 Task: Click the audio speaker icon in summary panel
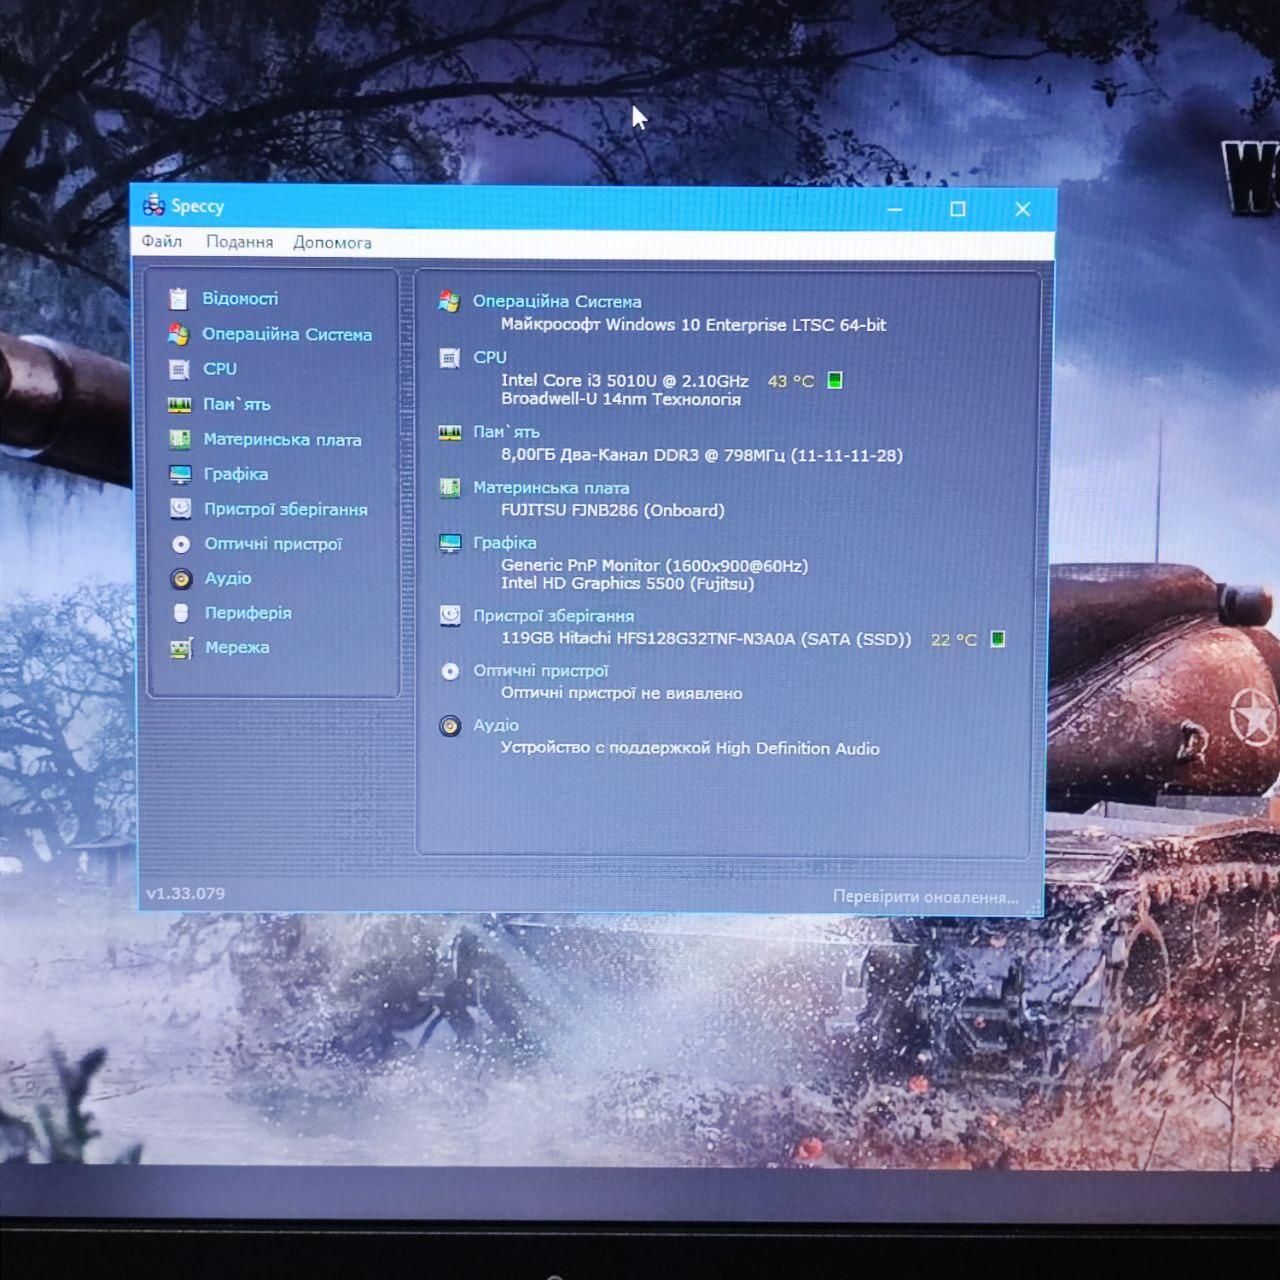450,726
